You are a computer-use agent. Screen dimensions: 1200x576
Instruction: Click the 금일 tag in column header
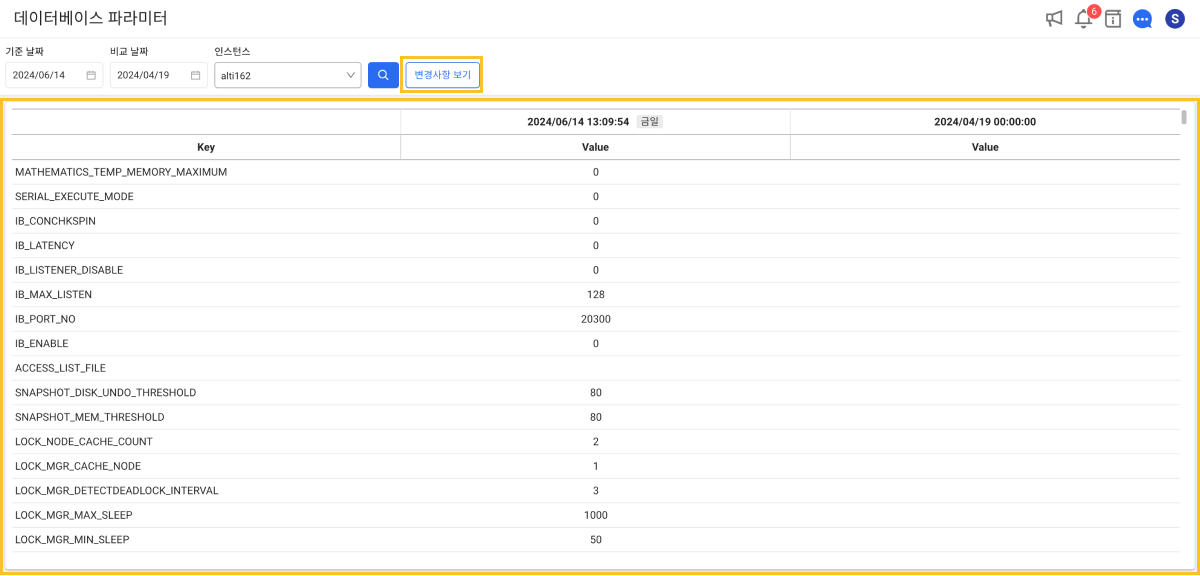click(x=650, y=121)
